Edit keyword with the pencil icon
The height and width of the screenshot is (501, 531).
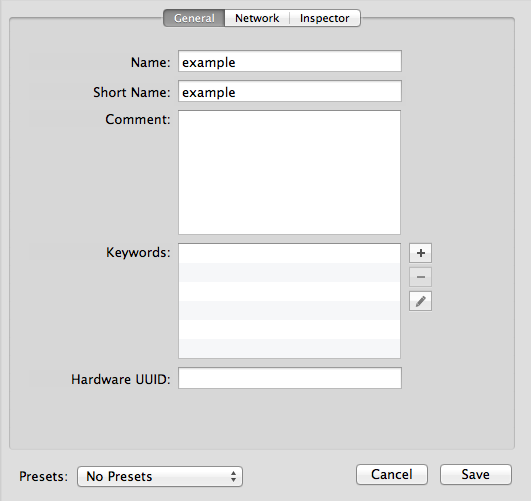(x=420, y=301)
